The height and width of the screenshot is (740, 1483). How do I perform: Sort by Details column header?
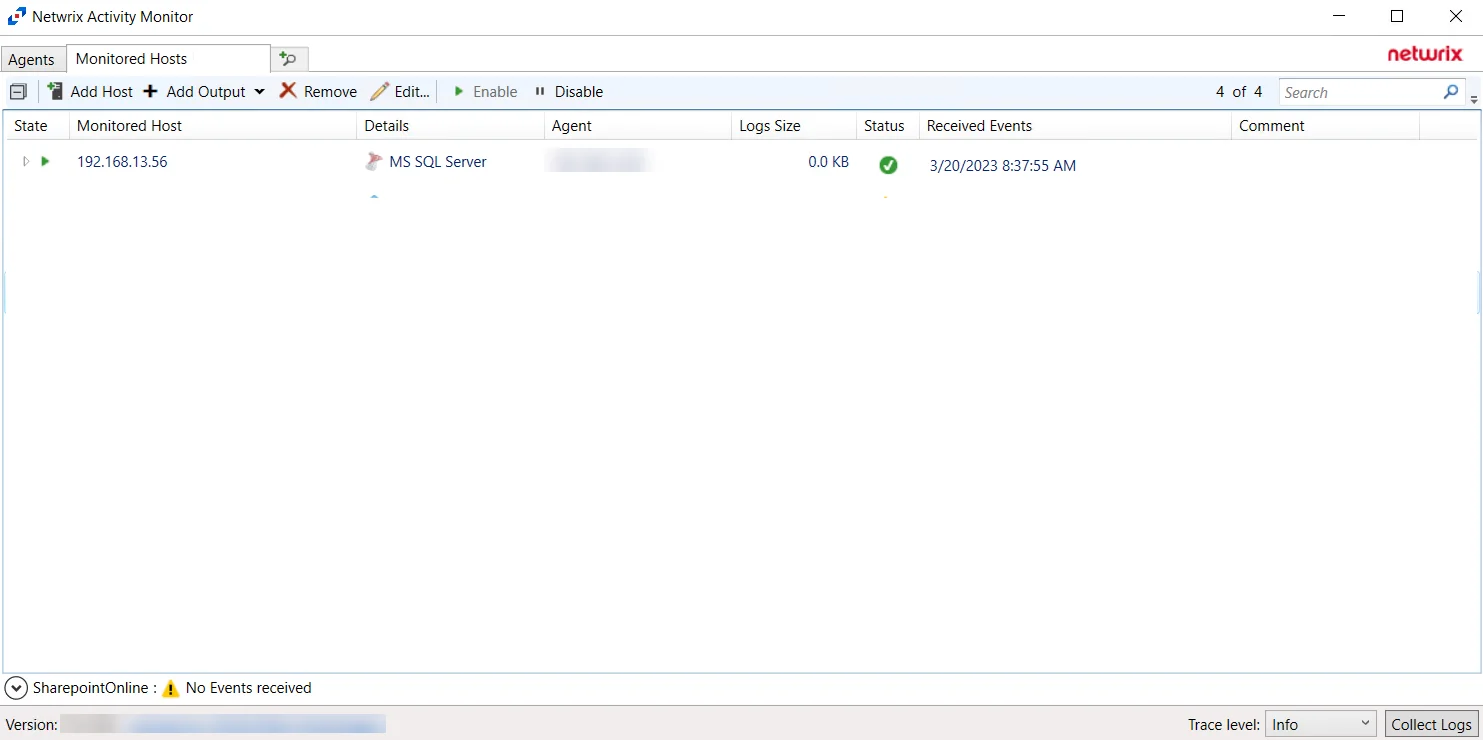coord(450,126)
